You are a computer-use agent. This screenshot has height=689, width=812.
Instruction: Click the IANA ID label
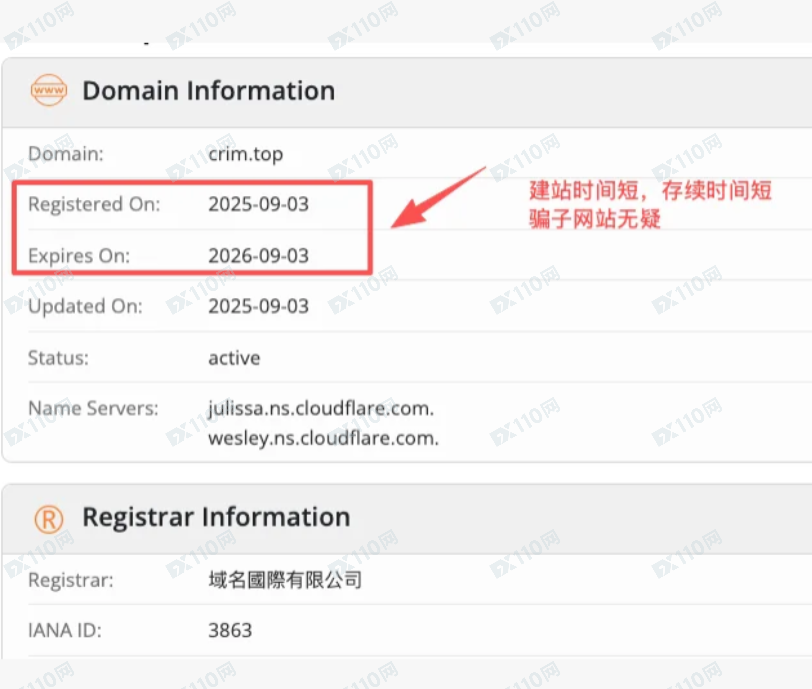65,631
